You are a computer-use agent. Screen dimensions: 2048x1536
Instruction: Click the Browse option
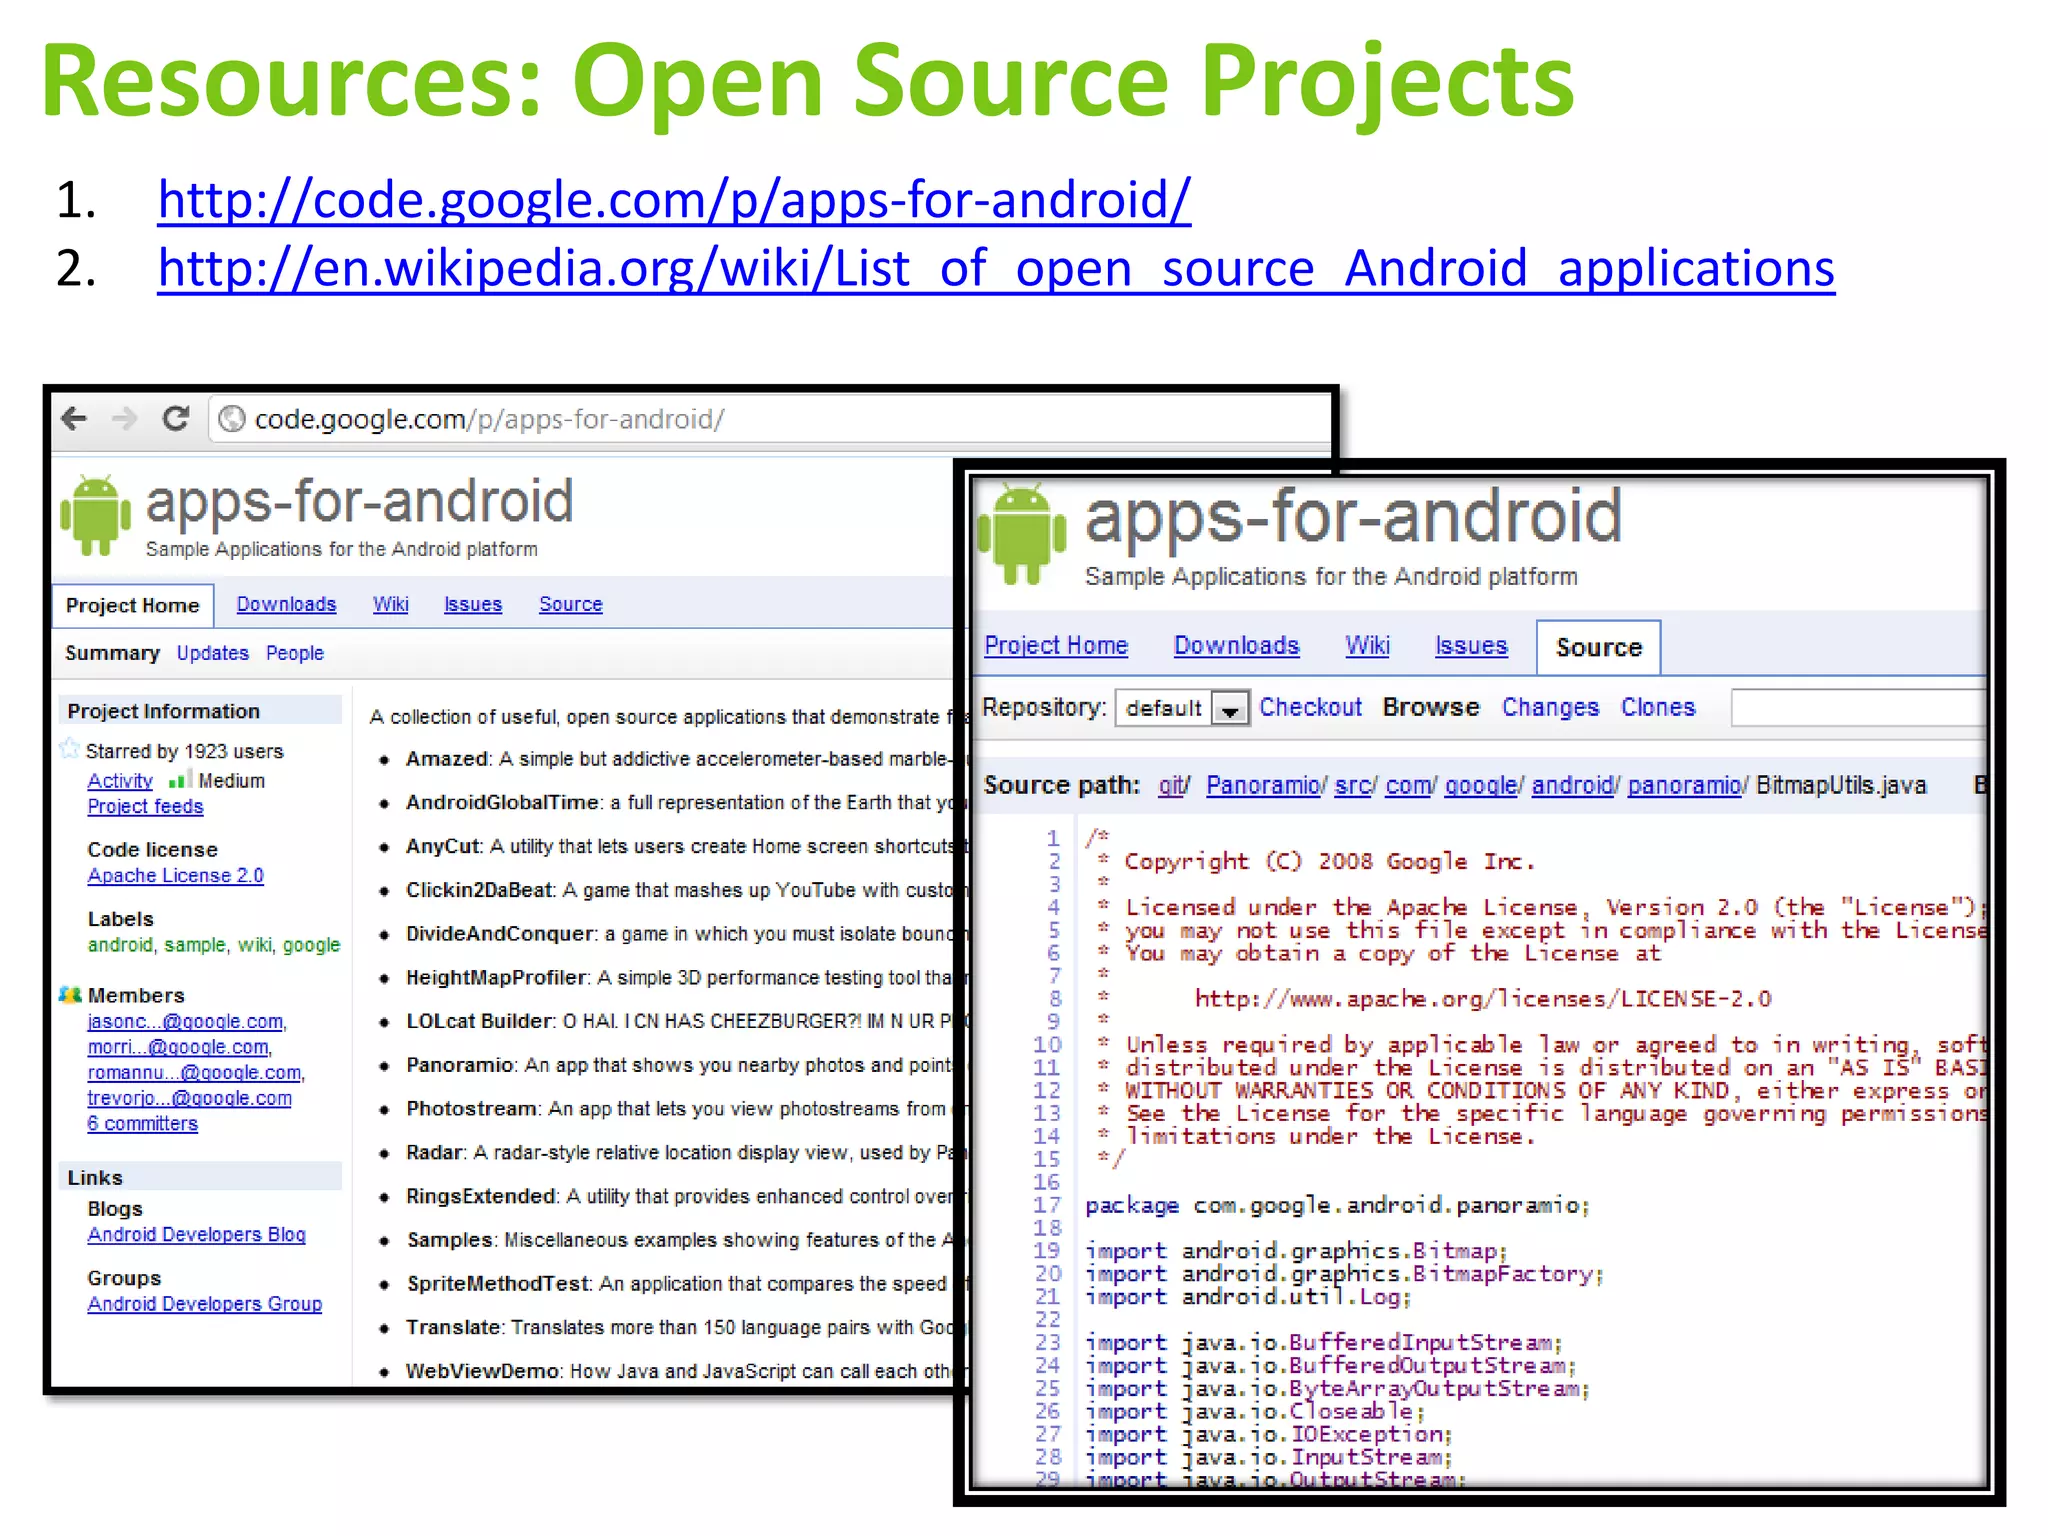point(1431,707)
